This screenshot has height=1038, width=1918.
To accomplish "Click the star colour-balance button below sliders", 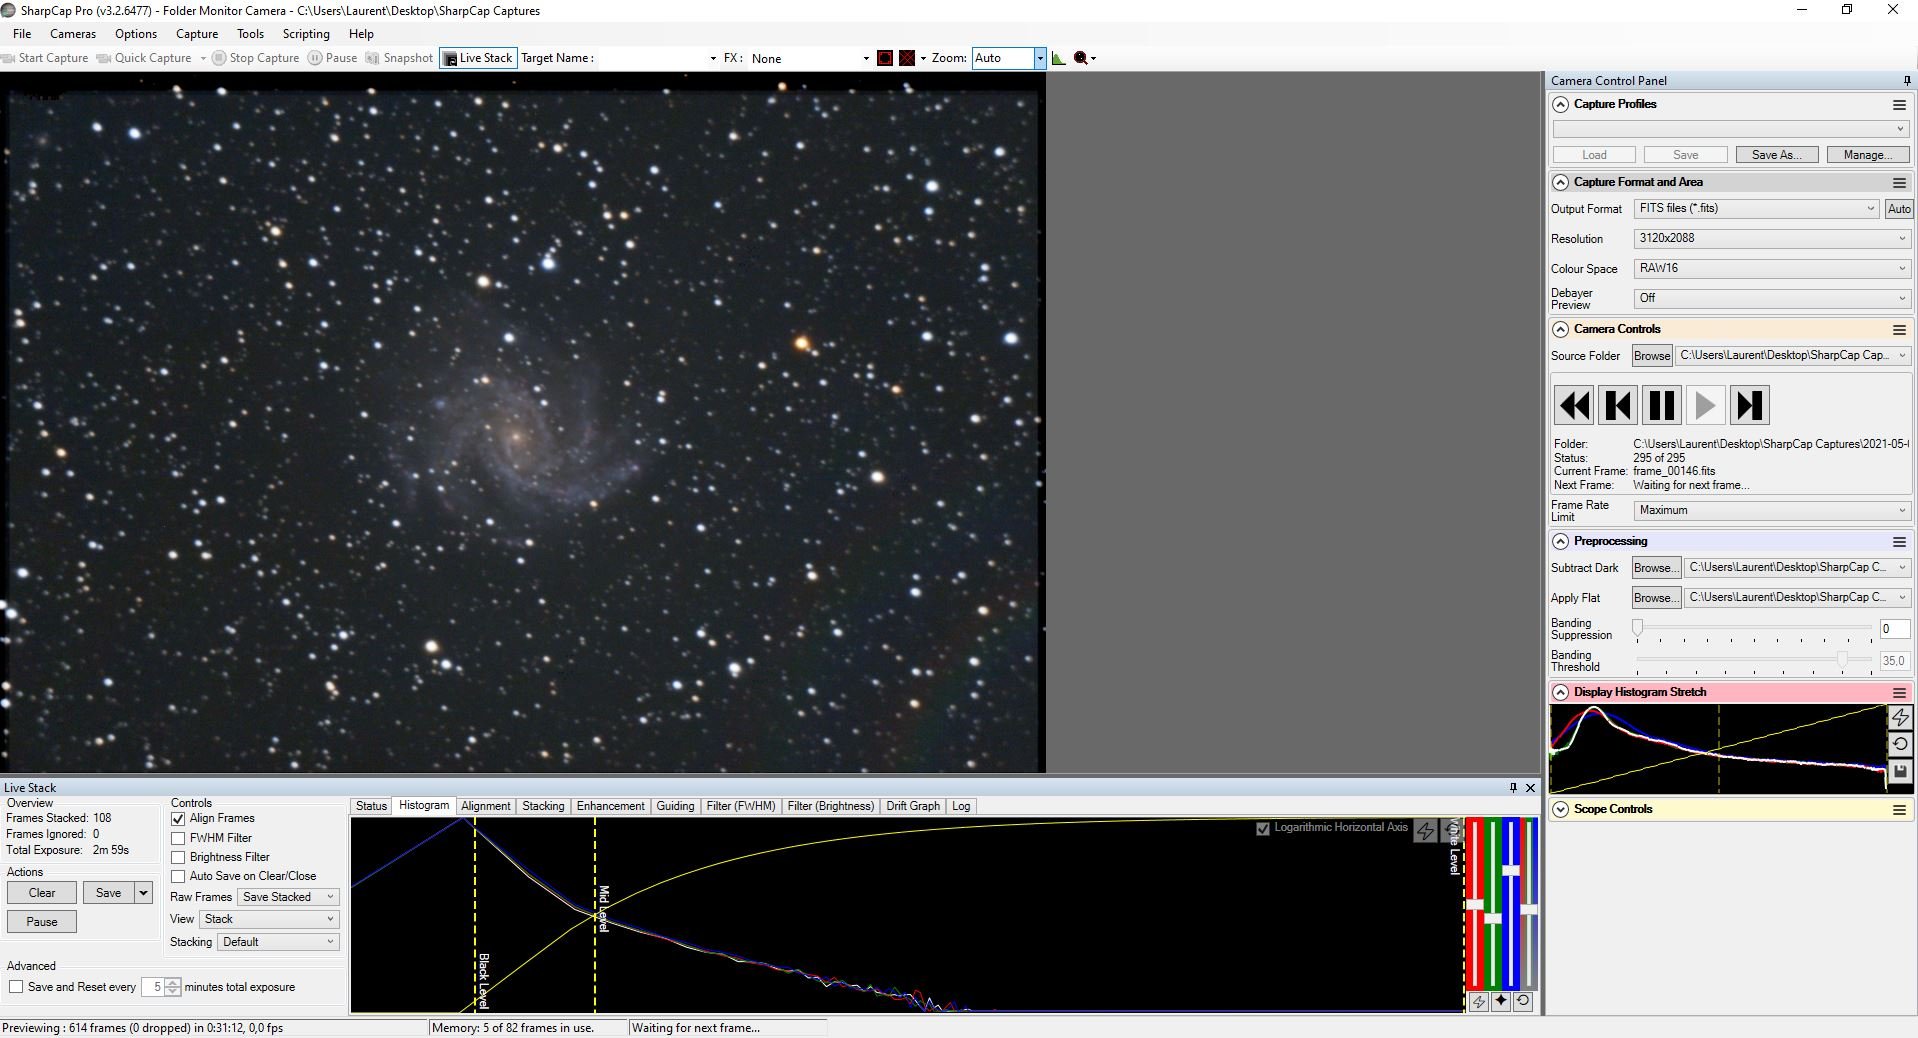I will tap(1501, 1002).
